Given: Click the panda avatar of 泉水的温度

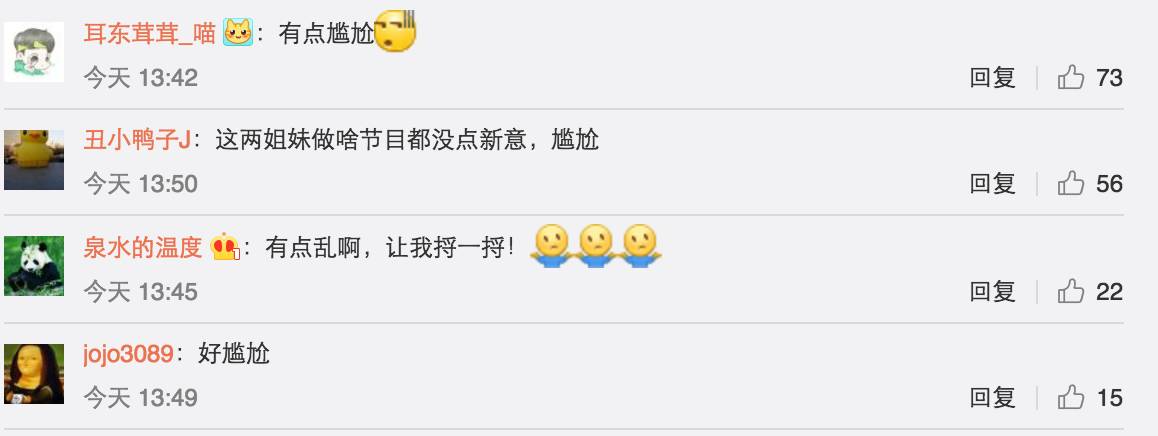Looking at the screenshot, I should [34, 266].
